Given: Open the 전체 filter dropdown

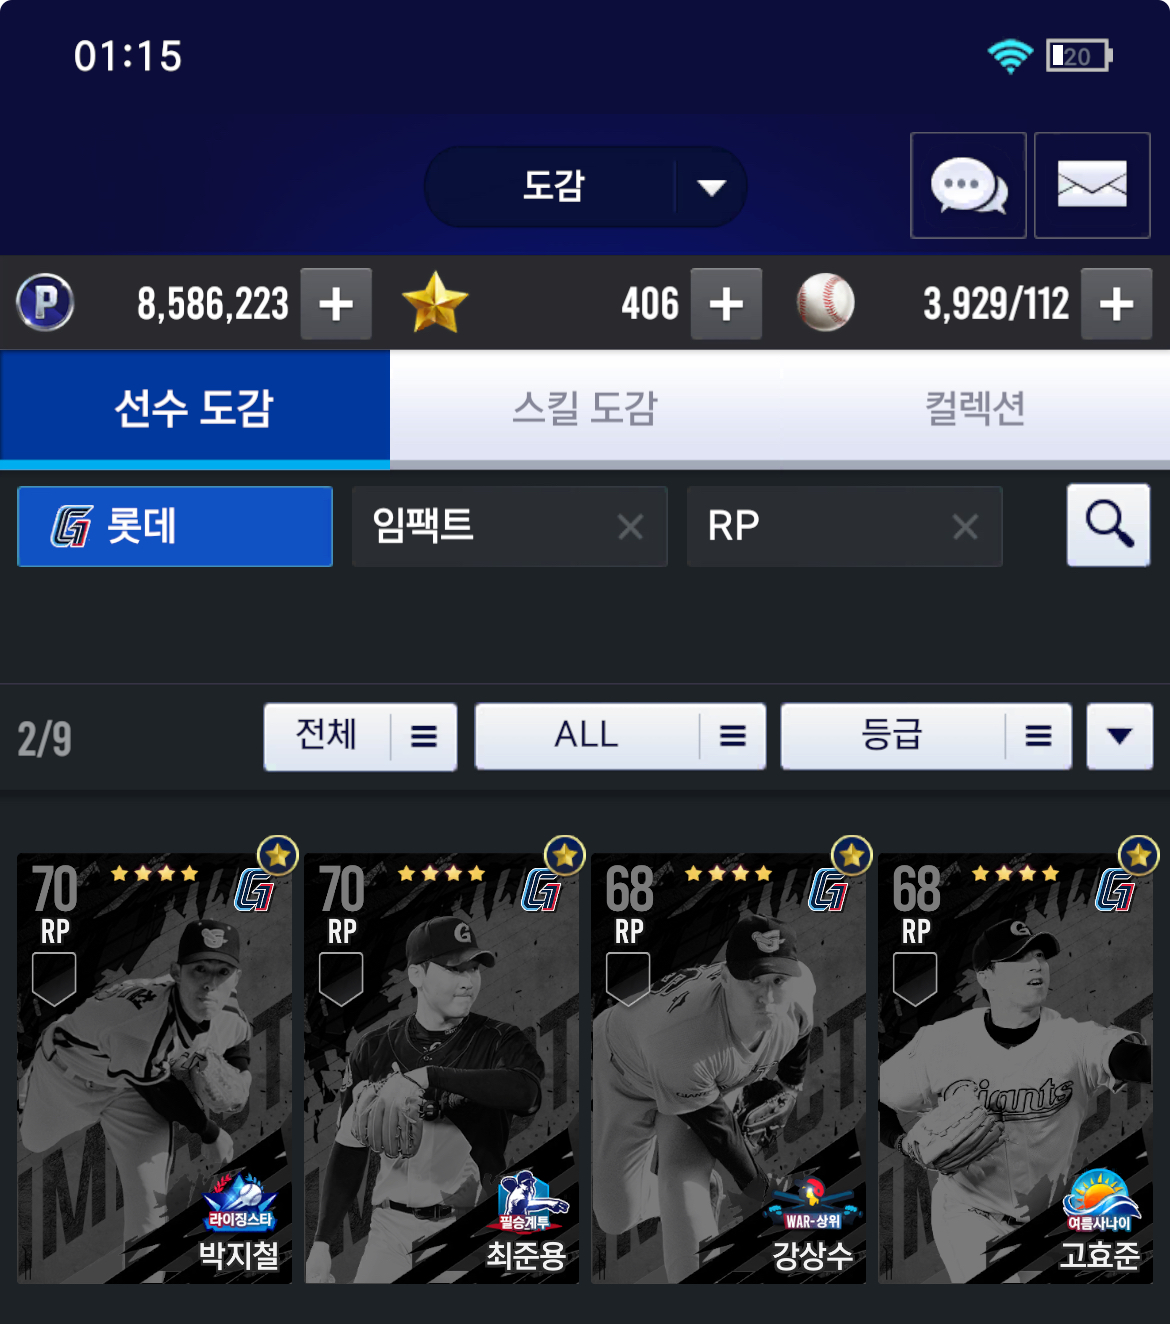Looking at the screenshot, I should point(360,737).
